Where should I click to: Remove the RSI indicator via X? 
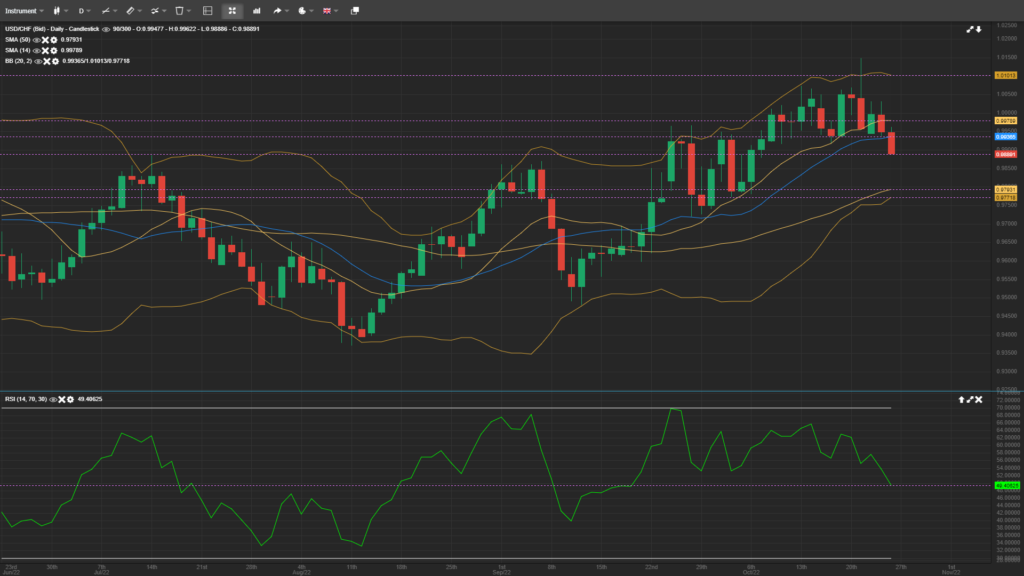point(61,400)
